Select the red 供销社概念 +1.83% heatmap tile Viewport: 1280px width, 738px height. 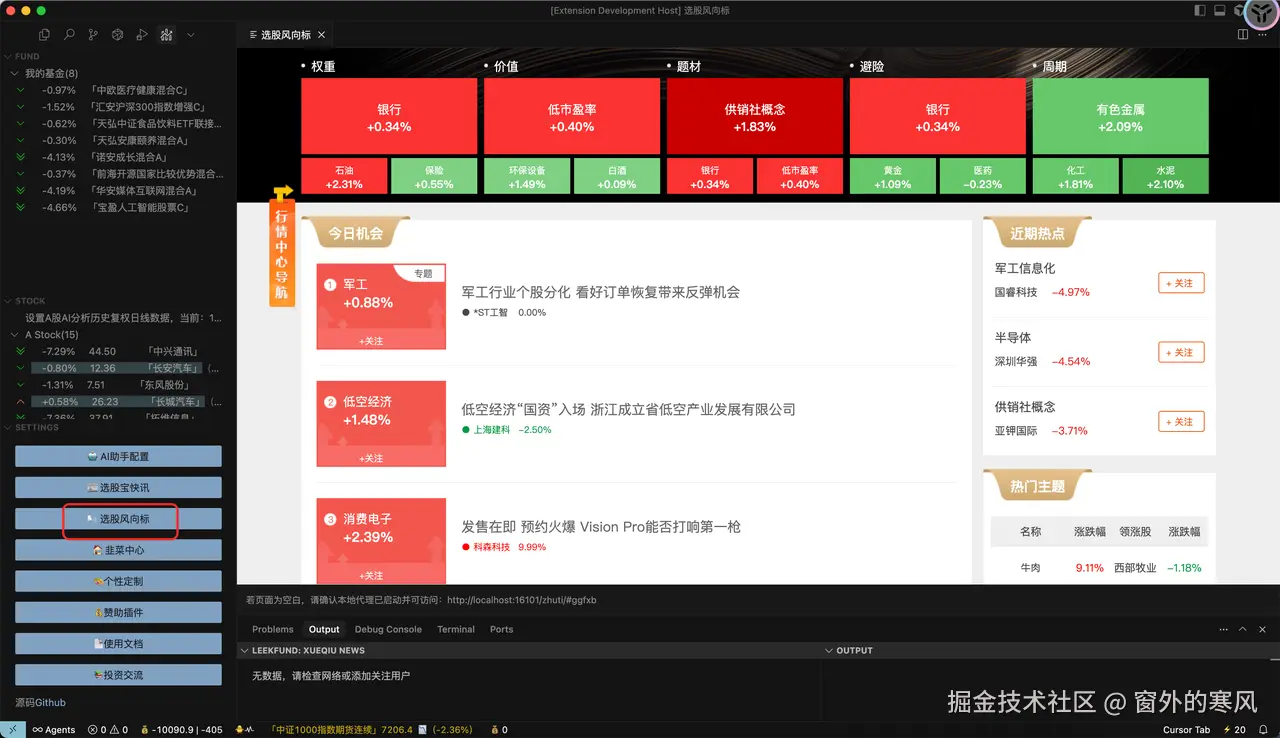point(754,116)
